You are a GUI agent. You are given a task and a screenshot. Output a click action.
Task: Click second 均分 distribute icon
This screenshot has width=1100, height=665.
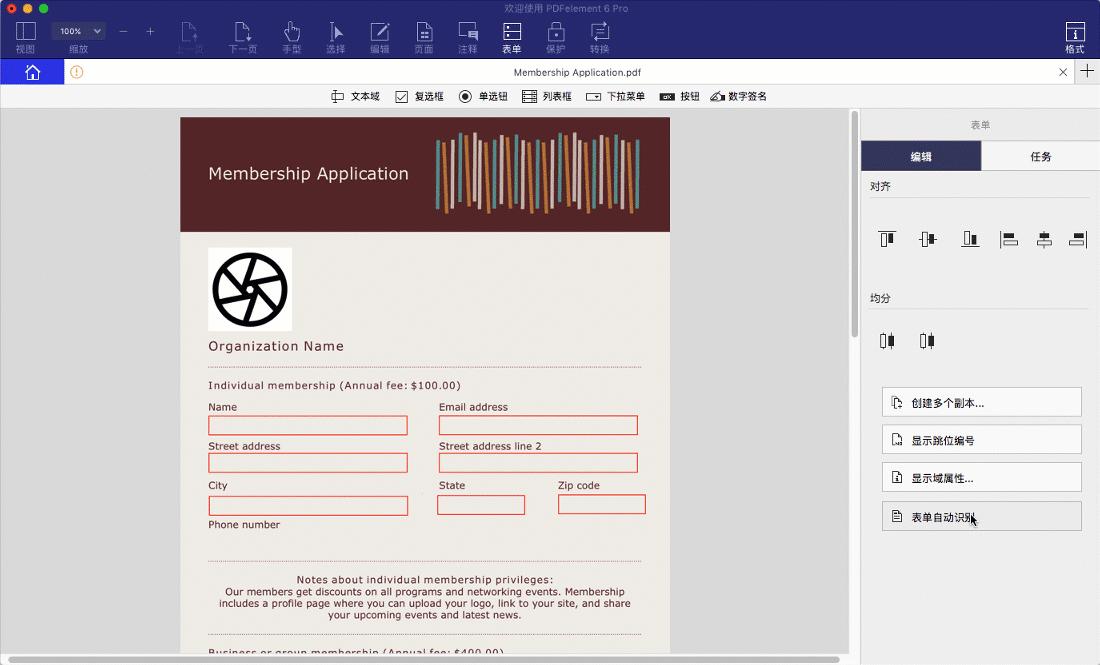click(927, 341)
